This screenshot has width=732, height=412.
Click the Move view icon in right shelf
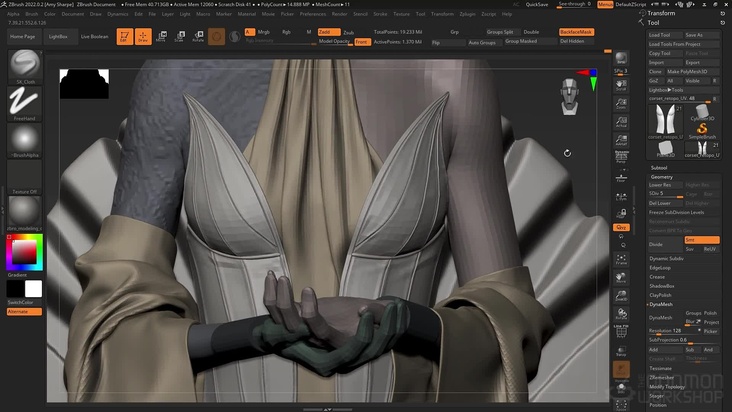(621, 278)
